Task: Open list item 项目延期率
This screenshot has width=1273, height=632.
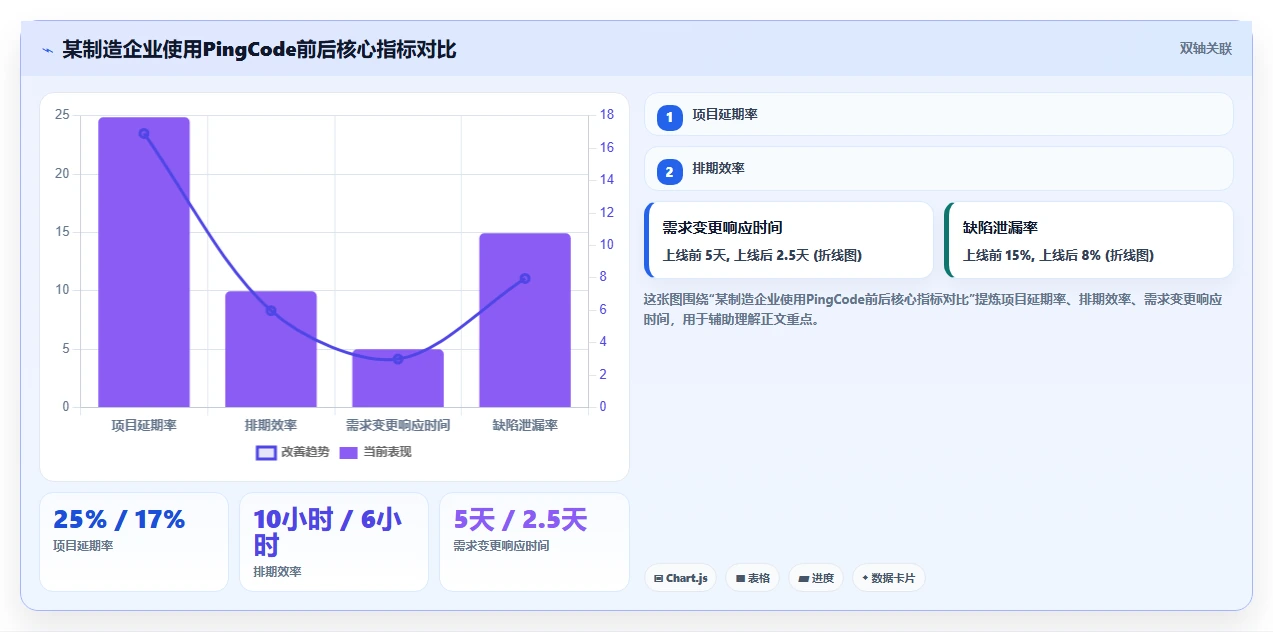Action: pos(939,114)
